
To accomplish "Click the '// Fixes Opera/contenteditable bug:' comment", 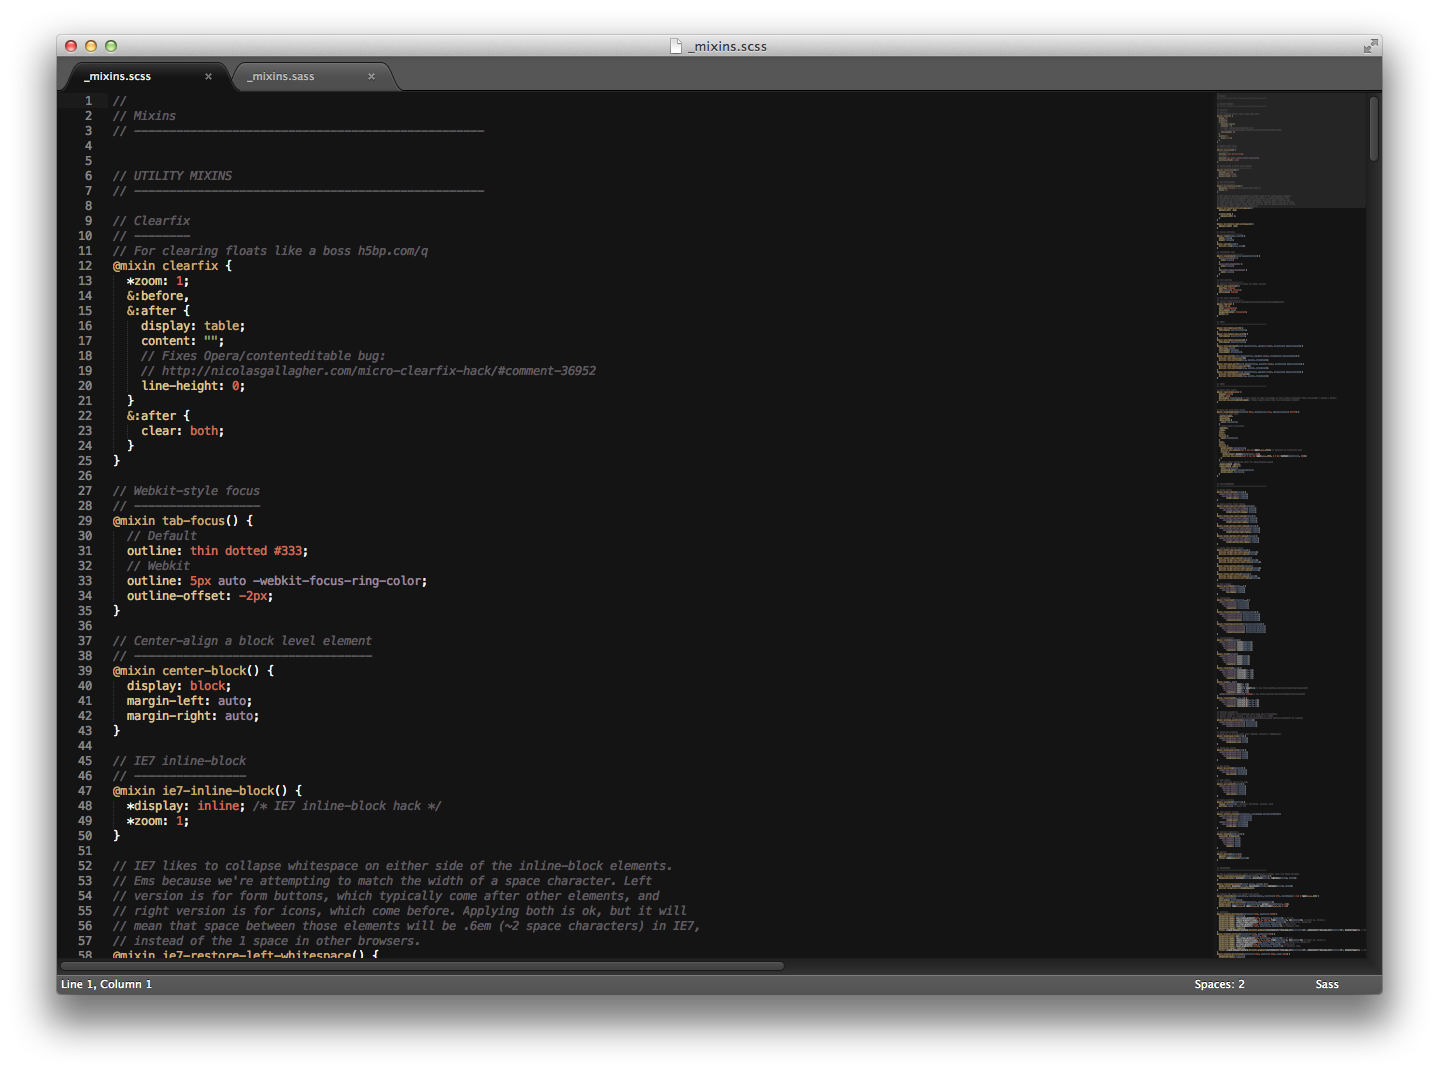I will [263, 356].
